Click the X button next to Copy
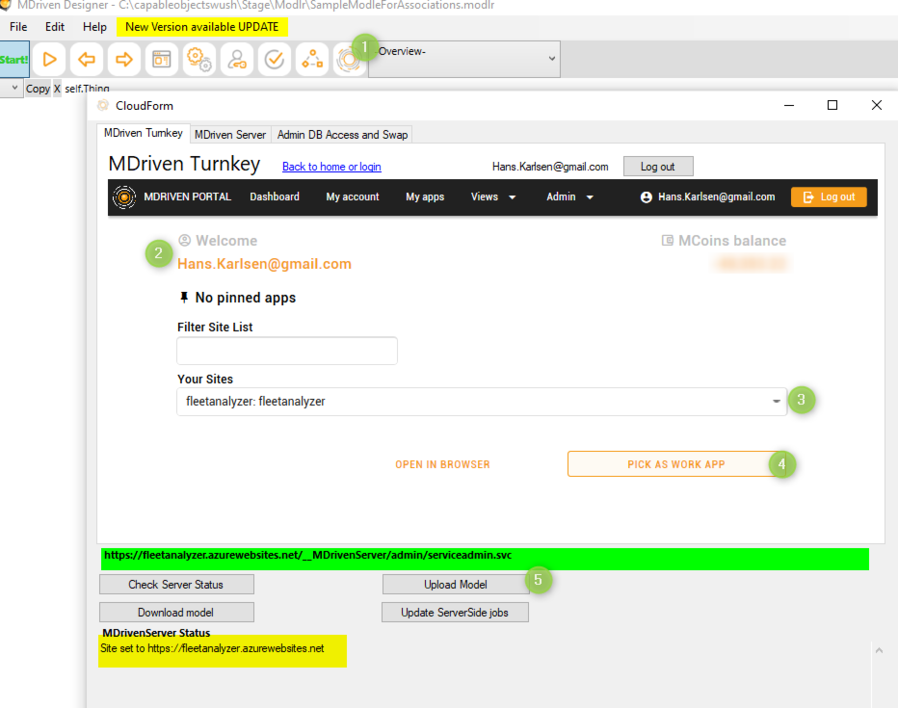 pyautogui.click(x=57, y=89)
